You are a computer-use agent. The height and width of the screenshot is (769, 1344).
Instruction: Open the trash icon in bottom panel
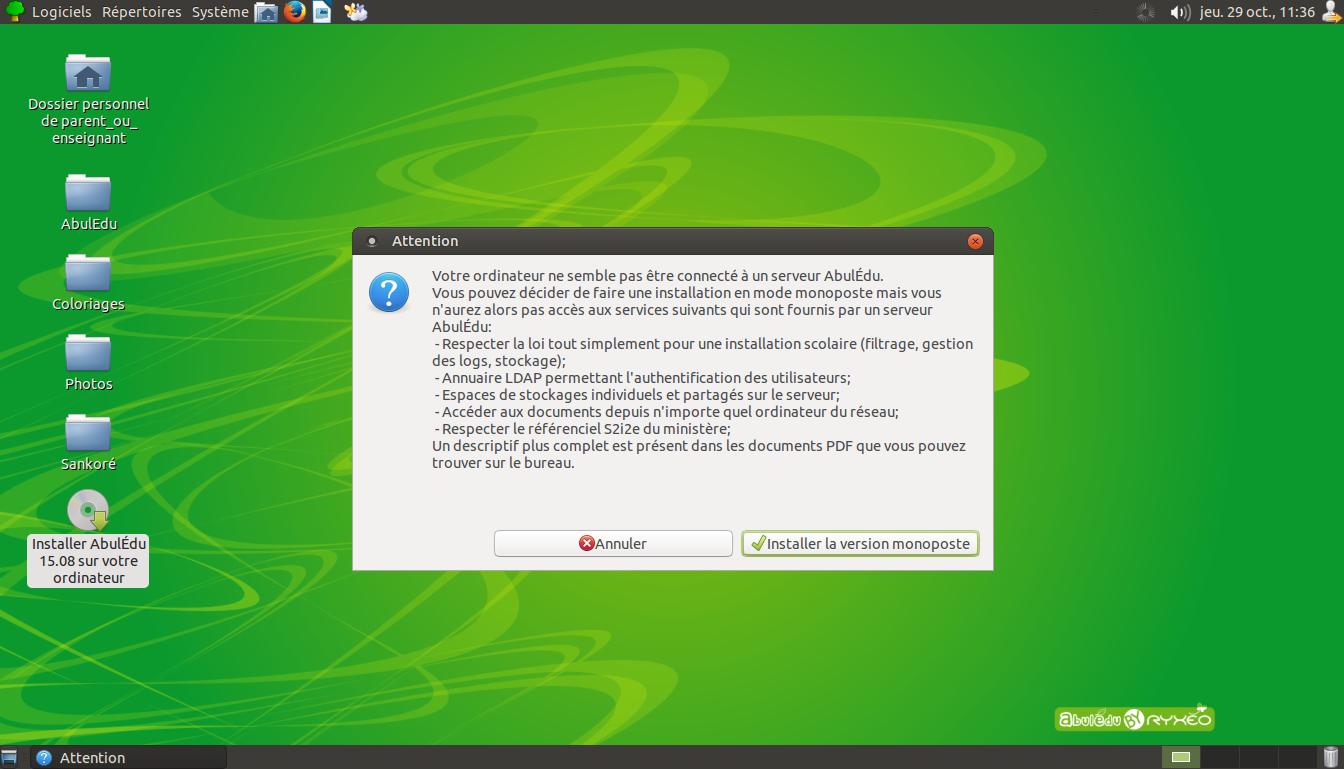[x=1330, y=757]
